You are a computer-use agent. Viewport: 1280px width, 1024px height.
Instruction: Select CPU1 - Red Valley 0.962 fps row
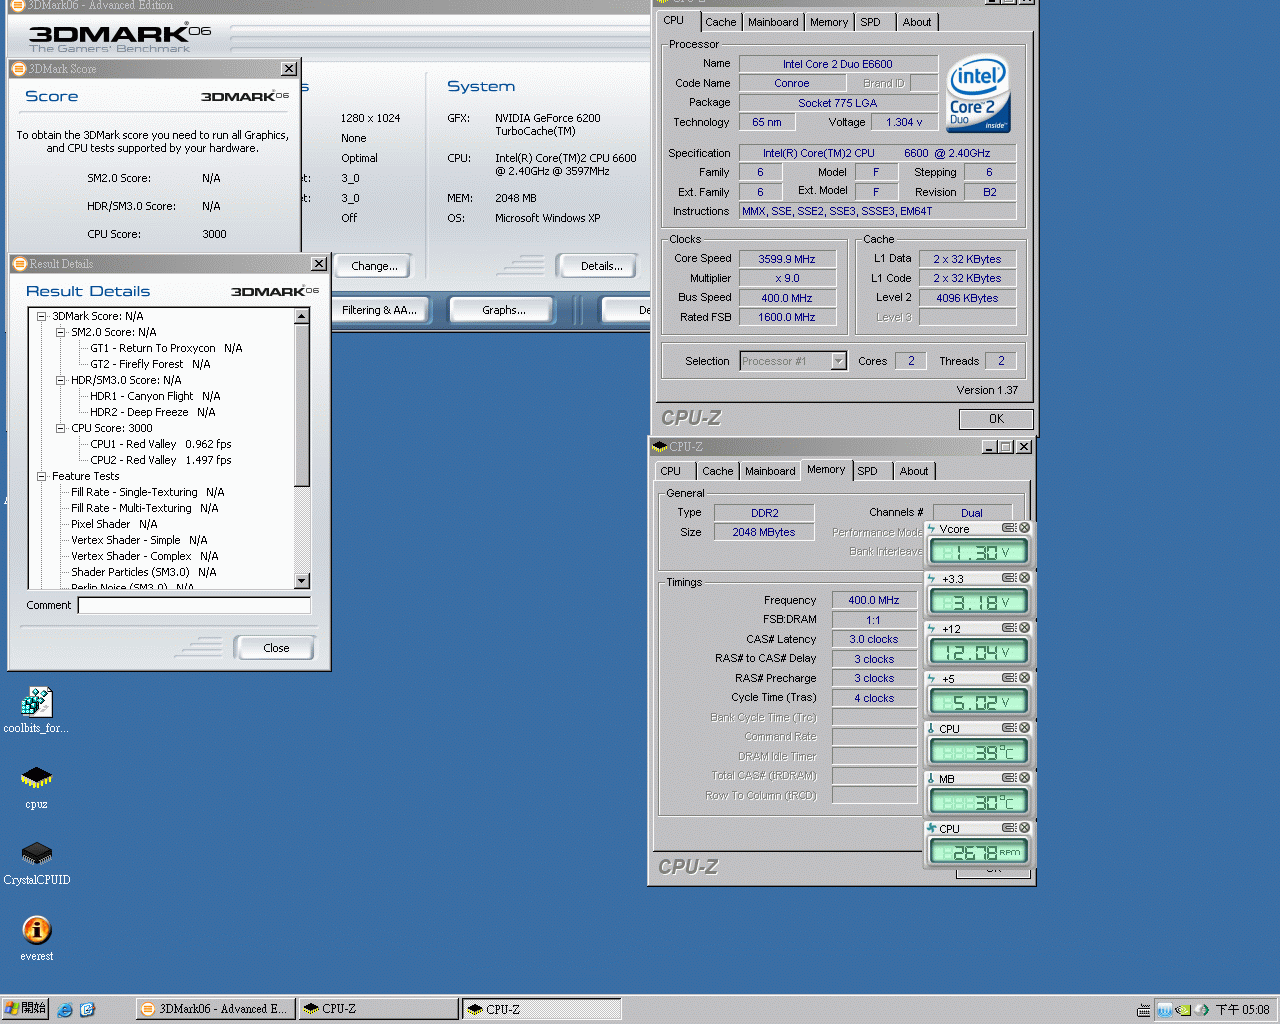point(160,444)
